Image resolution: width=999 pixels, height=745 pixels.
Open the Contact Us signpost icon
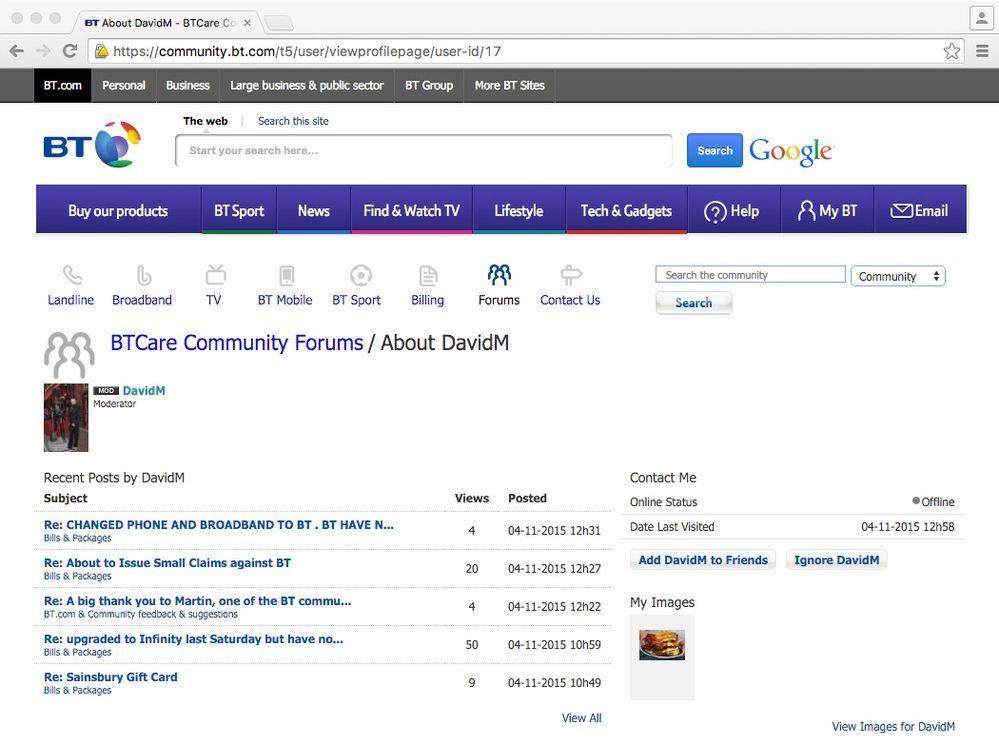[x=571, y=275]
